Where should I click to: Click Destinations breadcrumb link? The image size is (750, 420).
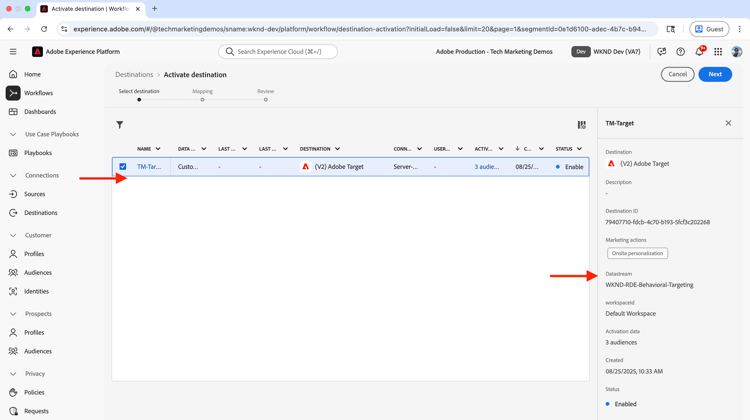click(134, 75)
